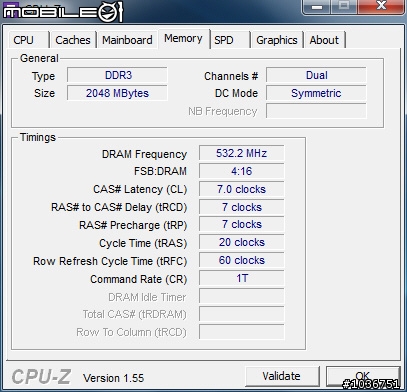The height and width of the screenshot is (392, 407).
Task: Click the 532.2 MHz DRAM frequency value
Action: click(241, 153)
